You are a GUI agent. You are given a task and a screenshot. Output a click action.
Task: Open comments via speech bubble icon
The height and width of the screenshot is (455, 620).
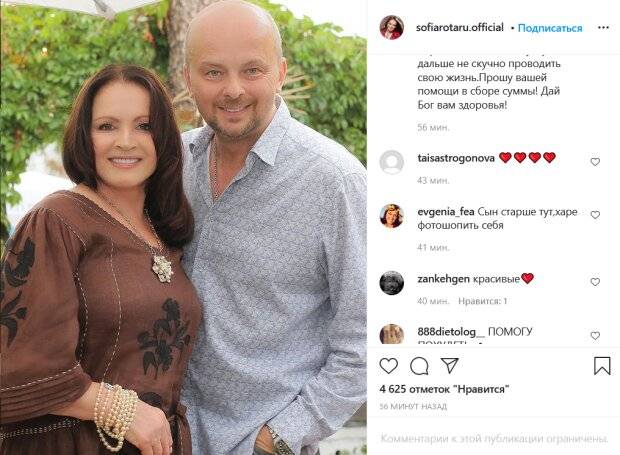coord(419,366)
